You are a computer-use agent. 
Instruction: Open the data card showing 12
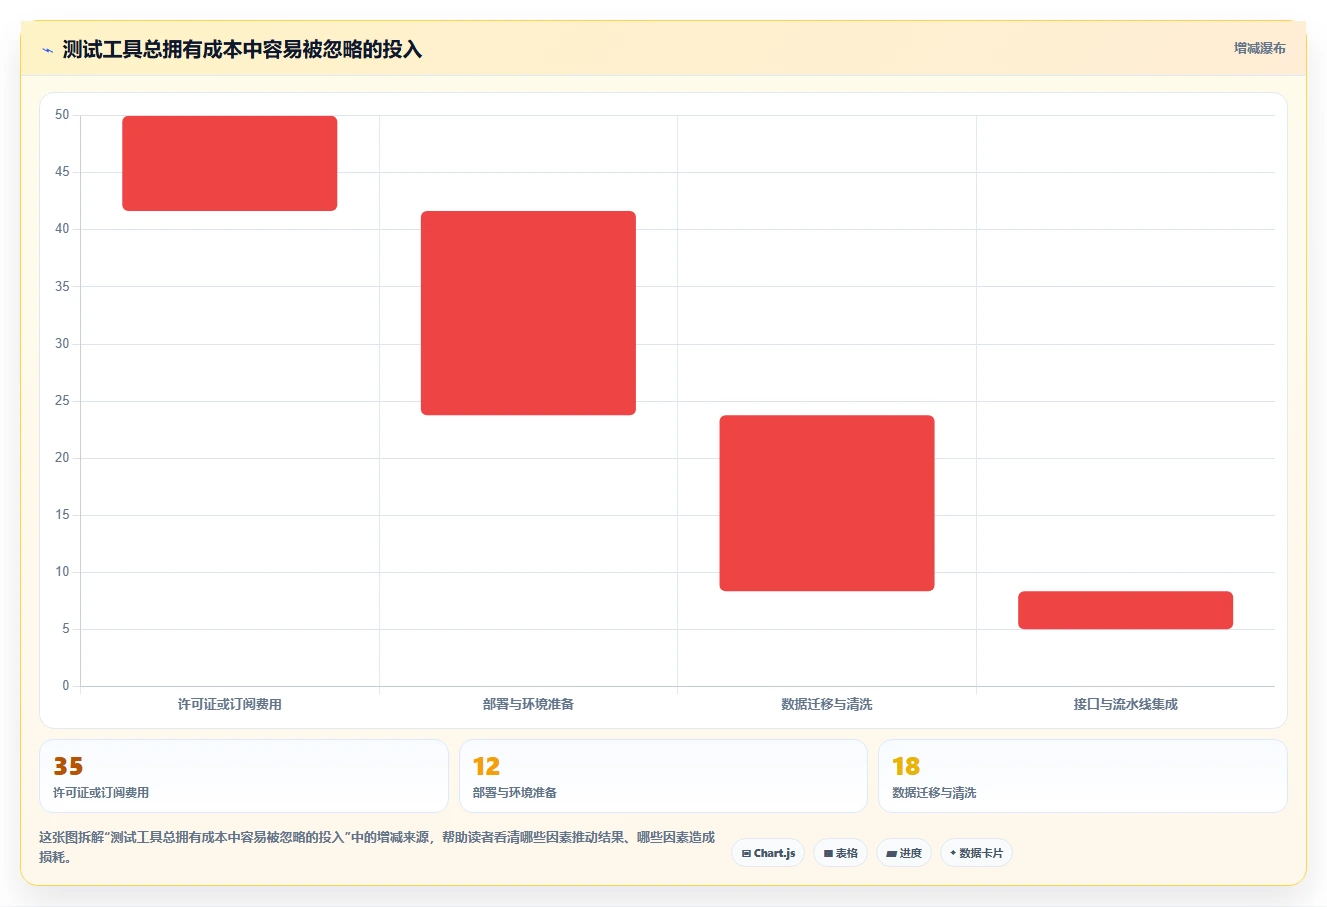tap(663, 776)
